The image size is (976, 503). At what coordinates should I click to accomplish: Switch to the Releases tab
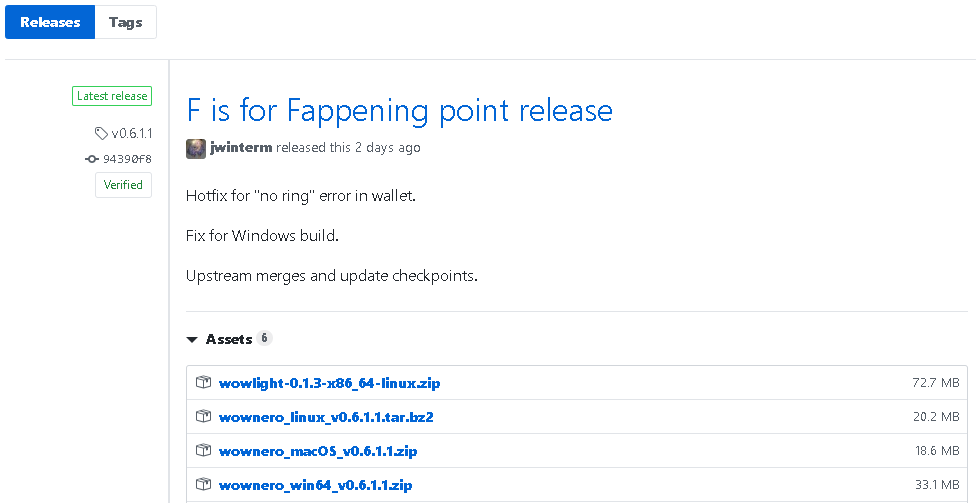50,22
